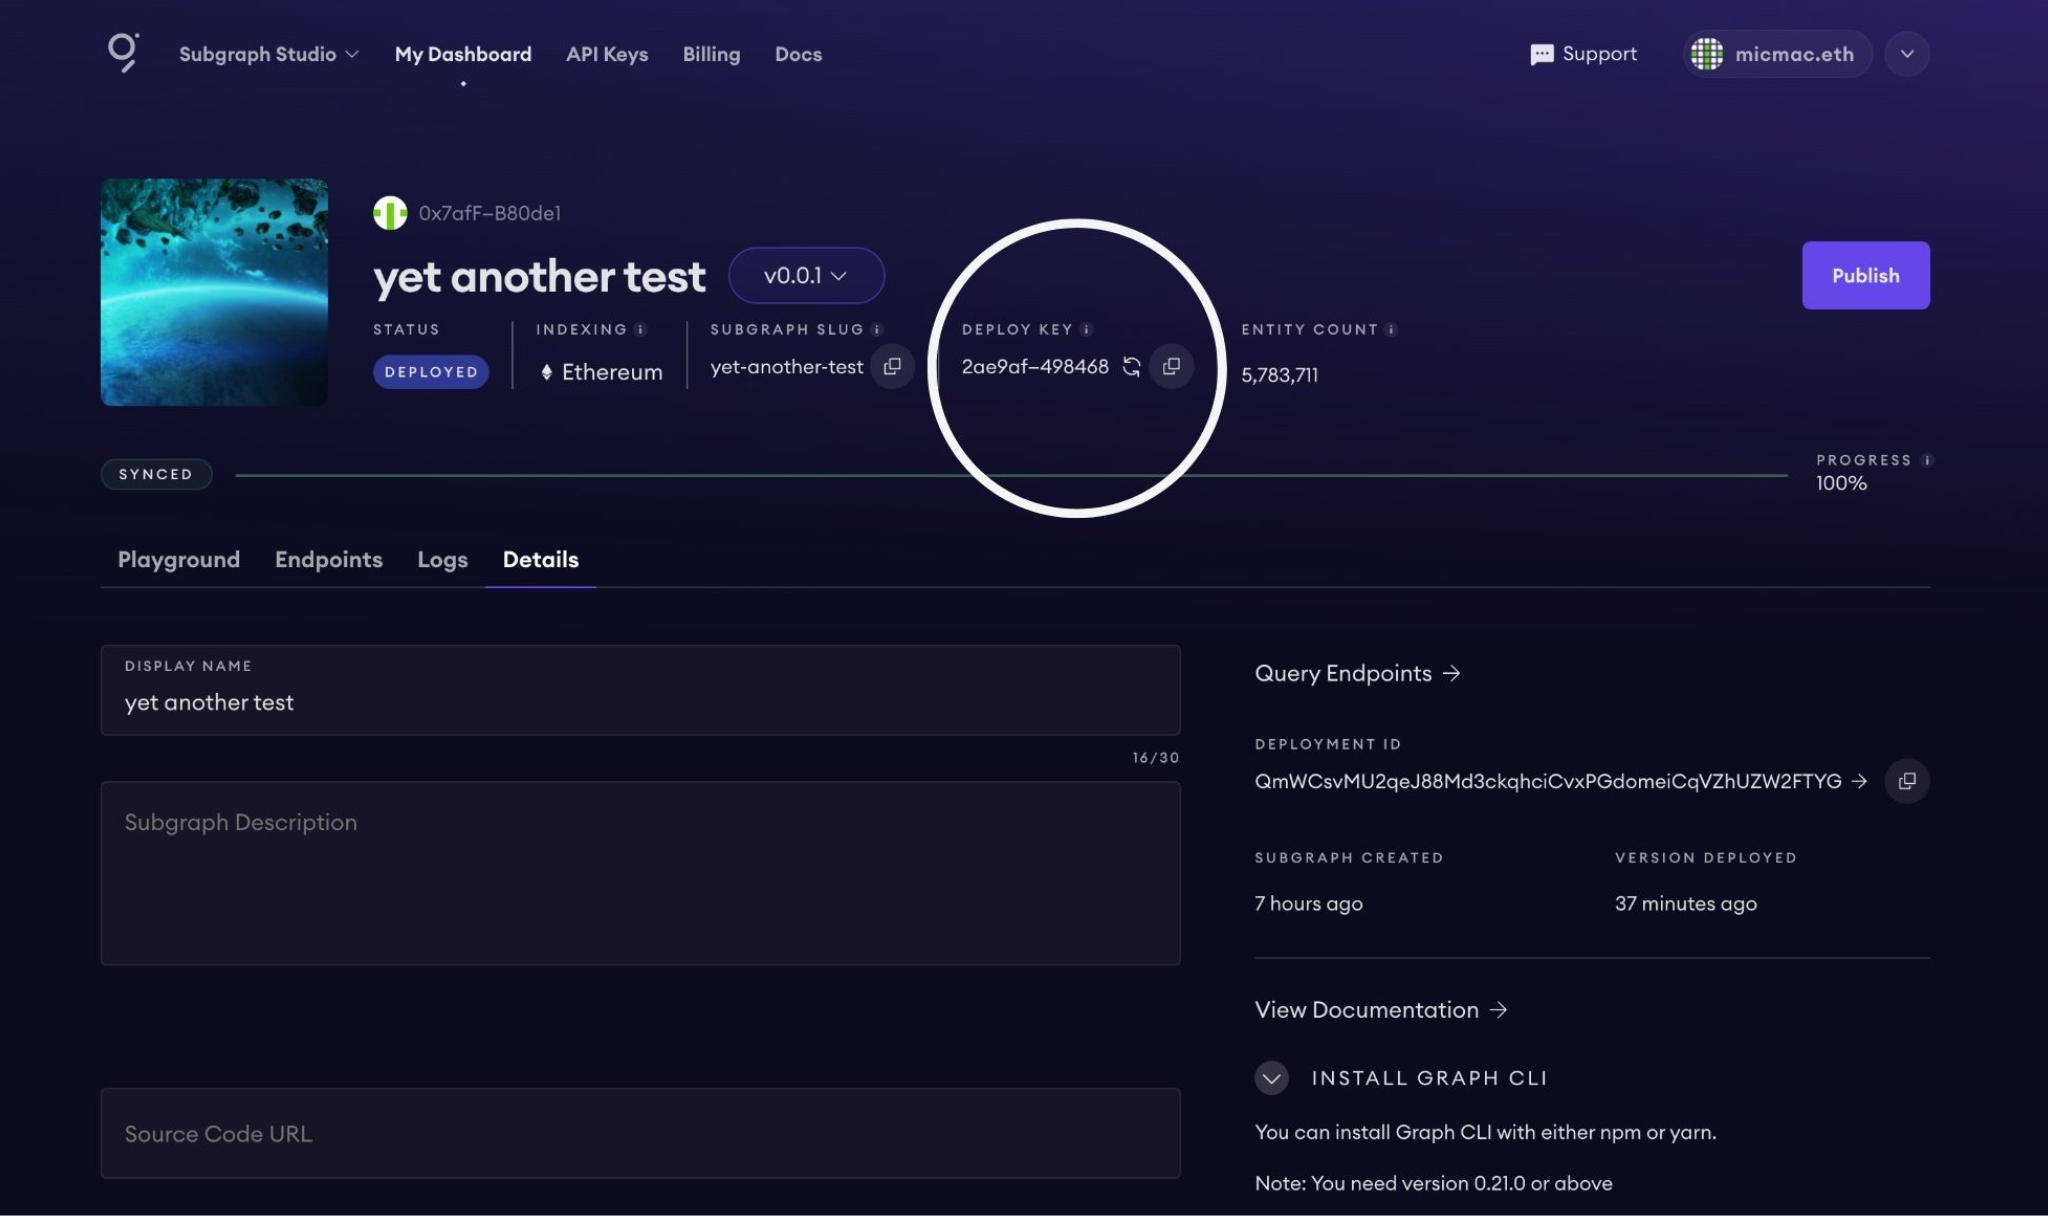Click the Source Code URL field
Image resolution: width=2048 pixels, height=1216 pixels.
640,1133
